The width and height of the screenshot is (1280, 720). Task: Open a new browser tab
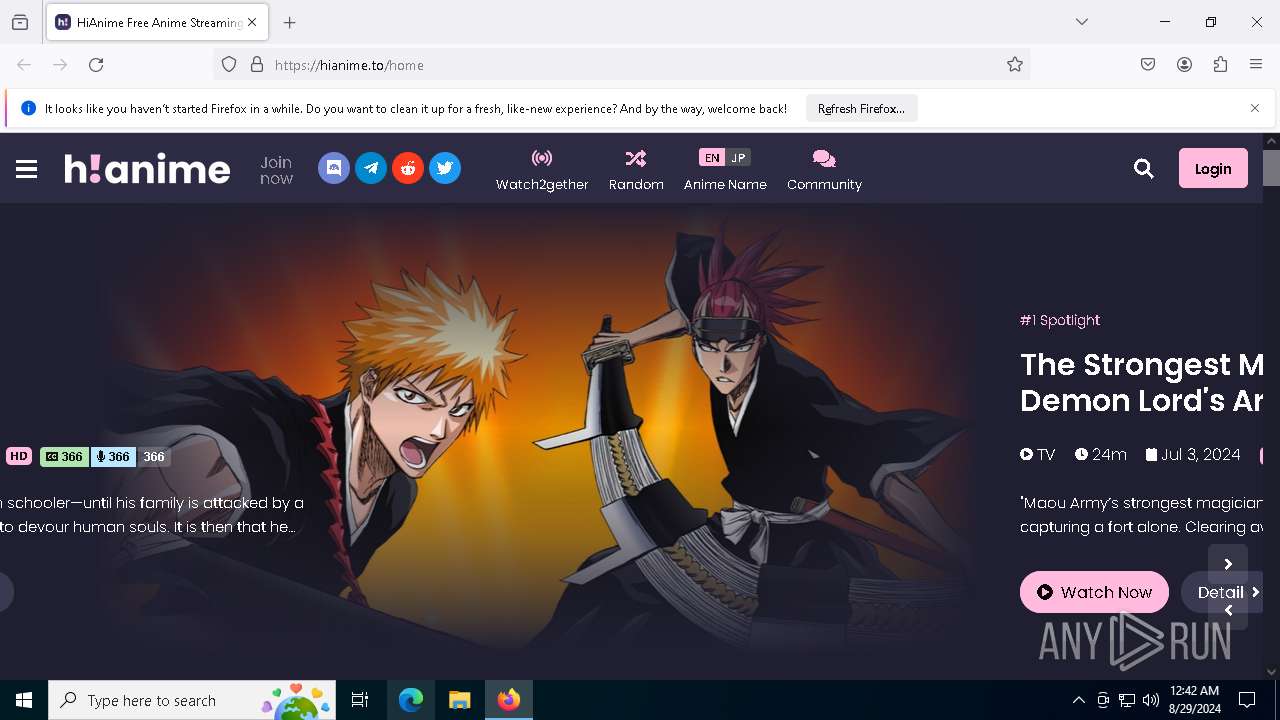(290, 22)
